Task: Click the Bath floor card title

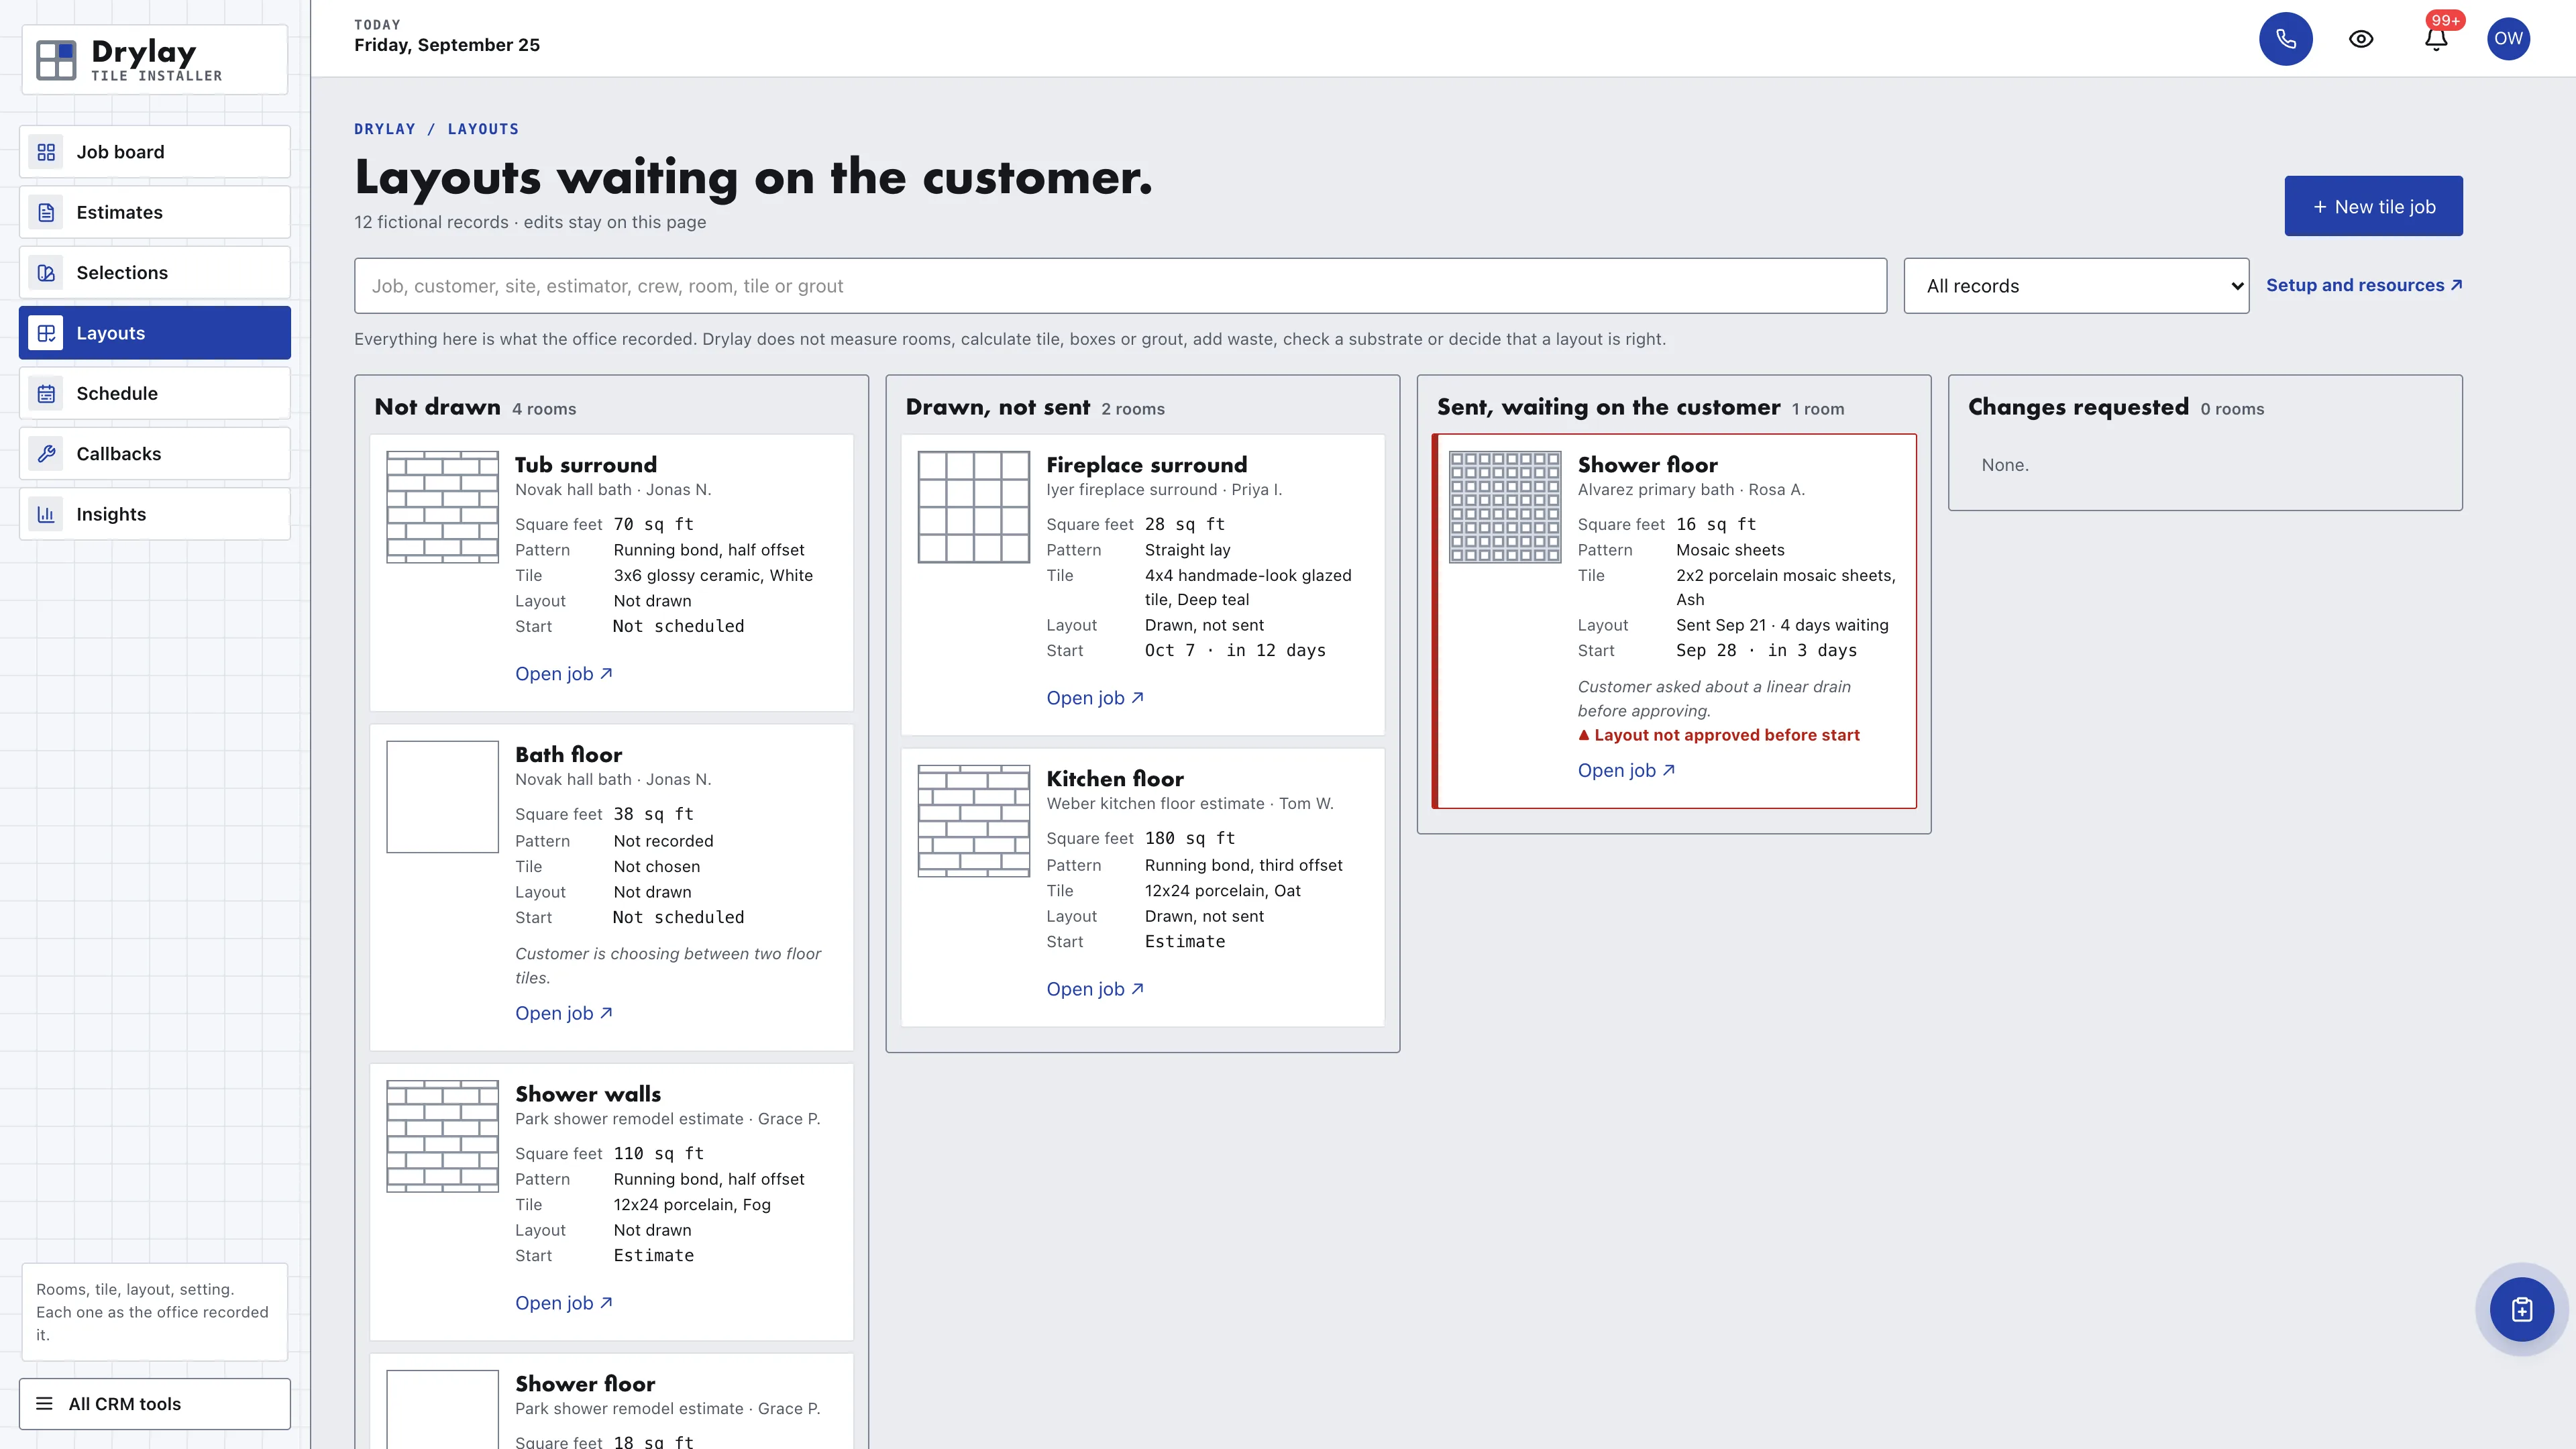Action: point(568,755)
